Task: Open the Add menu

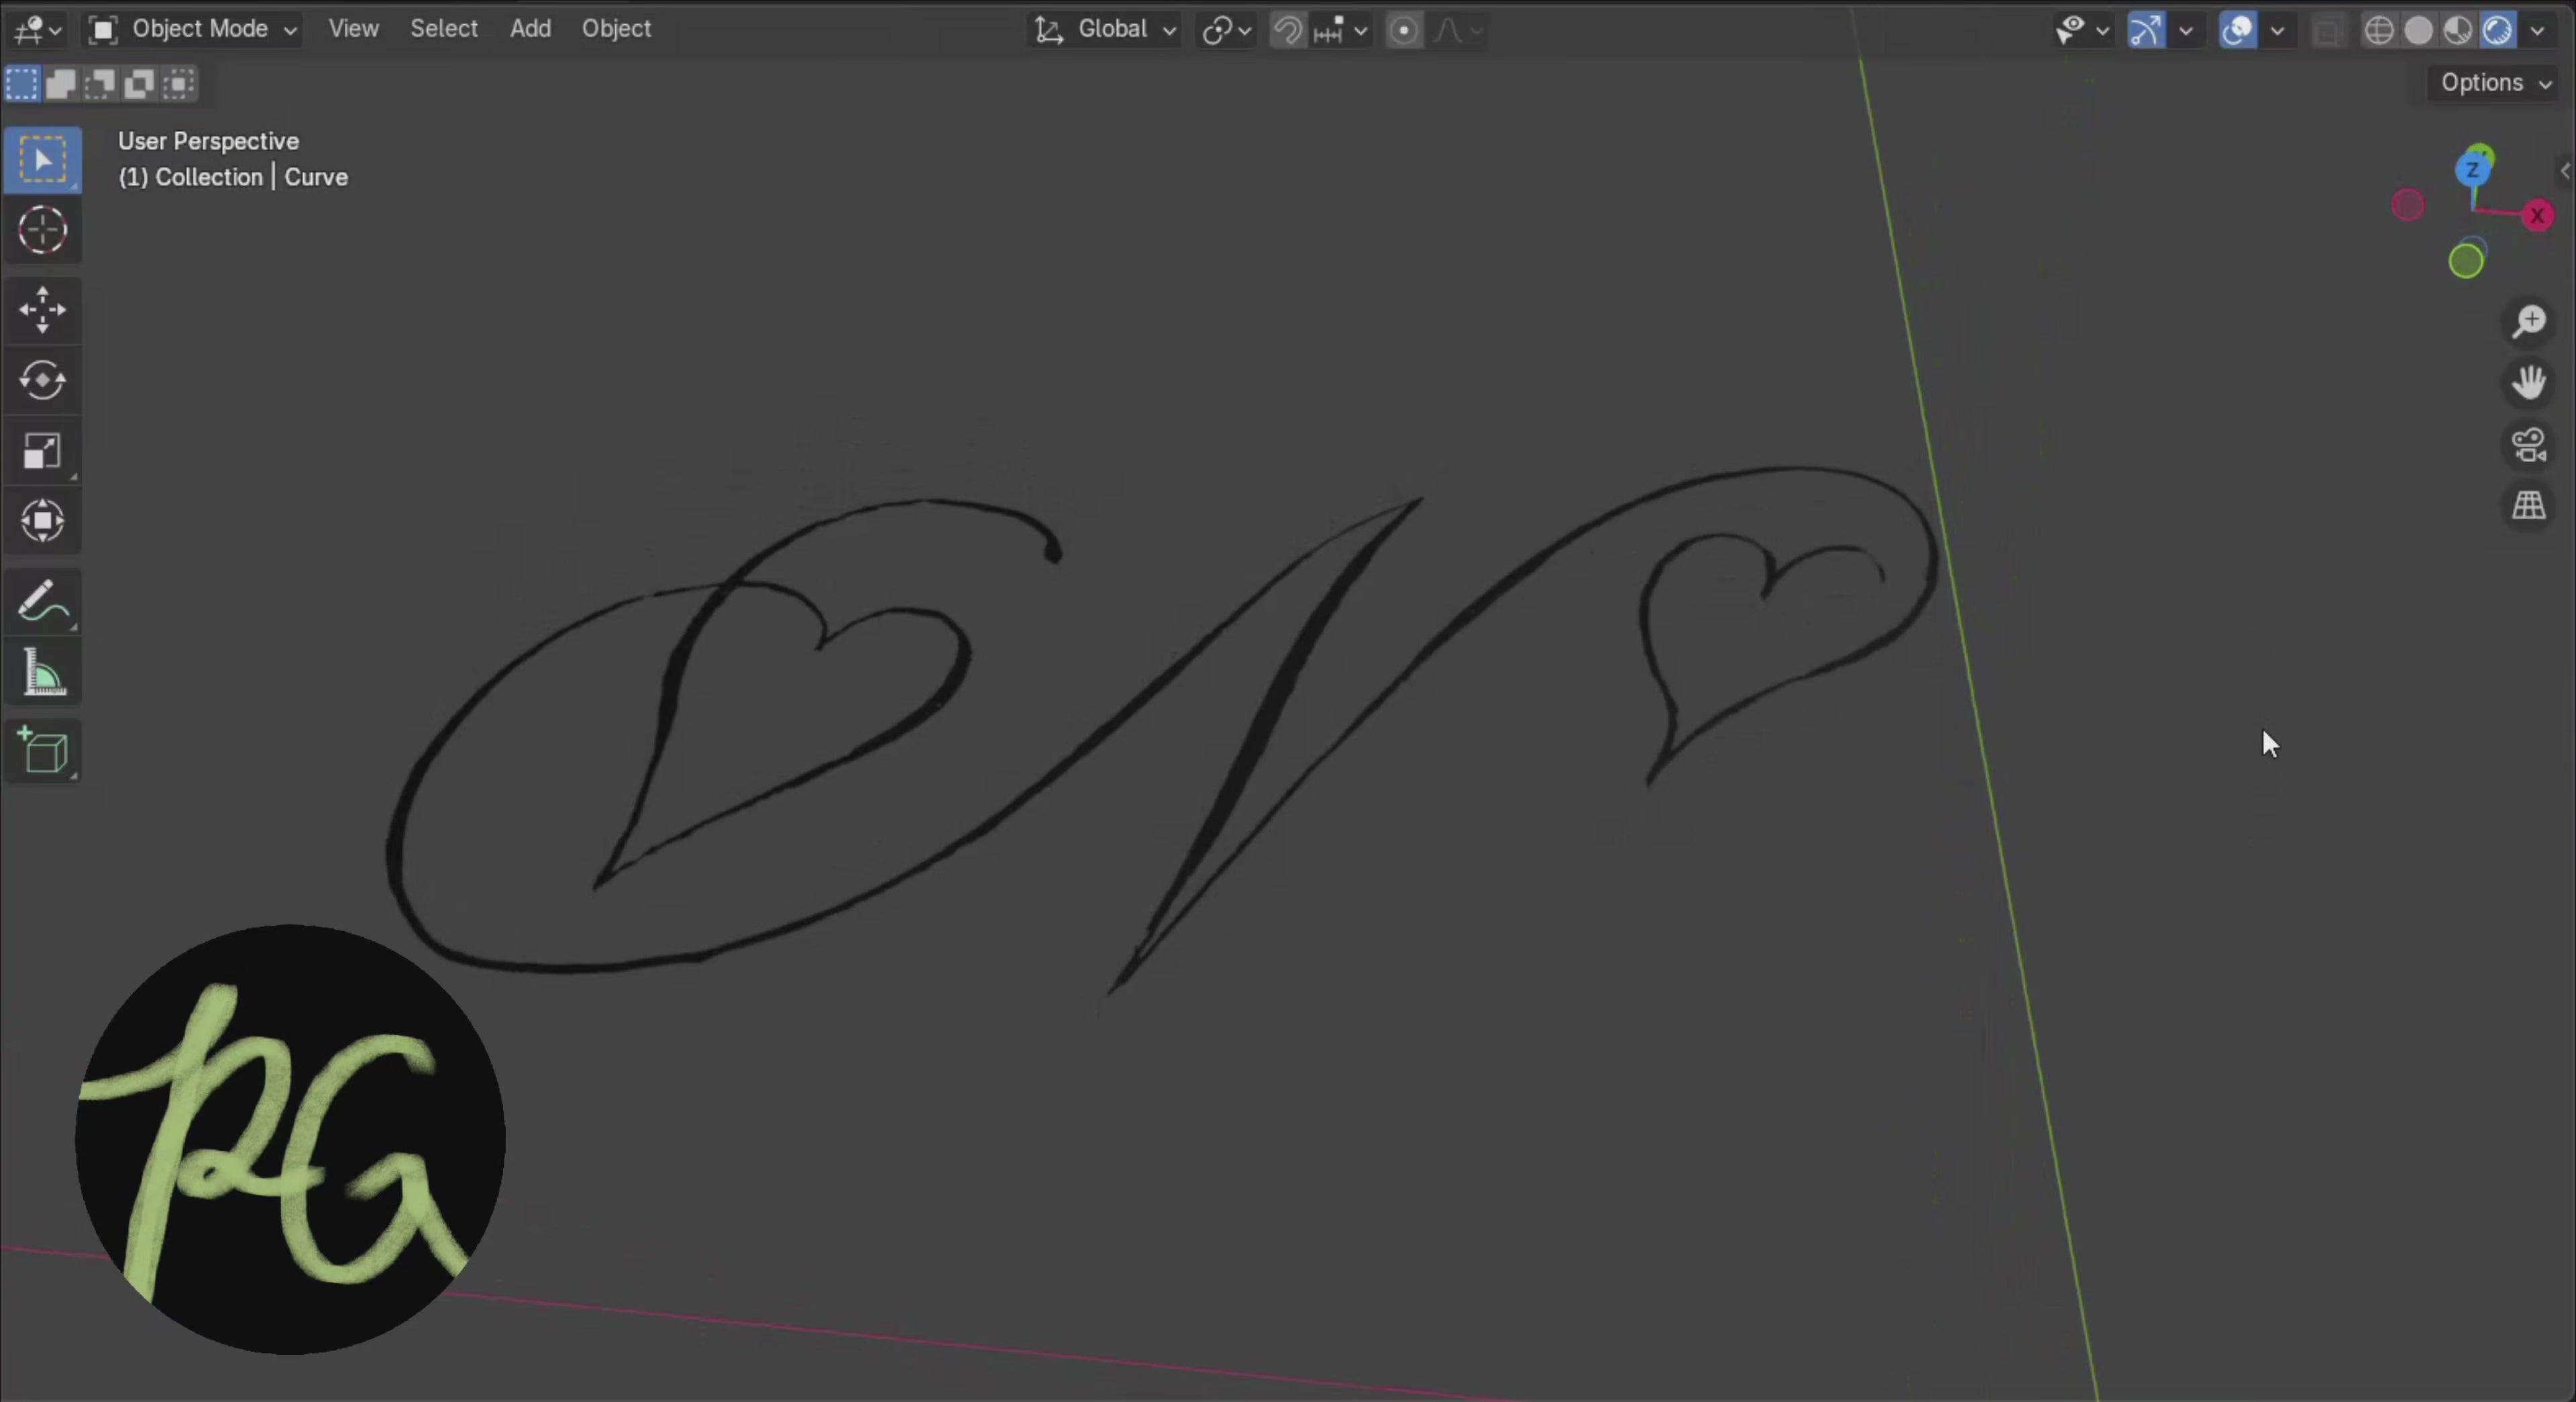Action: 530,29
